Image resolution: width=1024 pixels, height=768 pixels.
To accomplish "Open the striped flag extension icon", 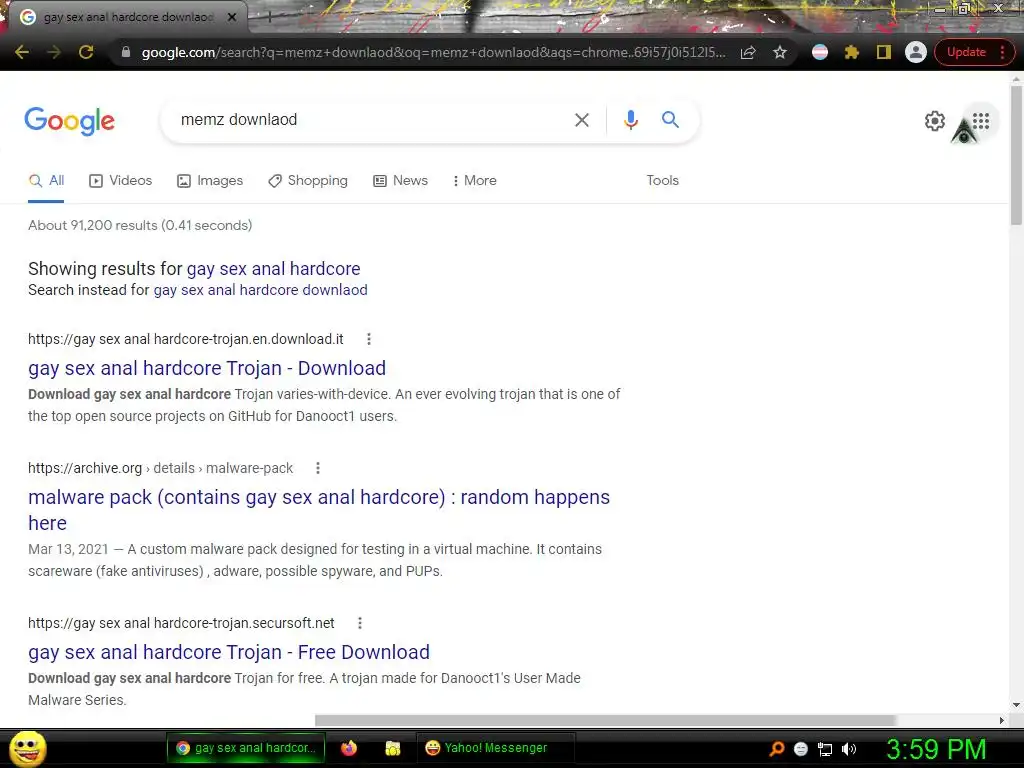I will coord(820,52).
